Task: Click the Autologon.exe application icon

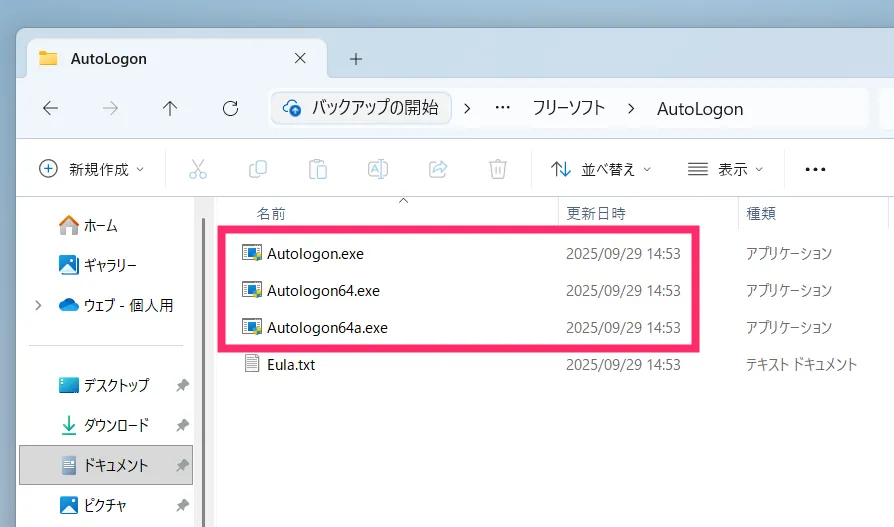Action: coord(252,253)
